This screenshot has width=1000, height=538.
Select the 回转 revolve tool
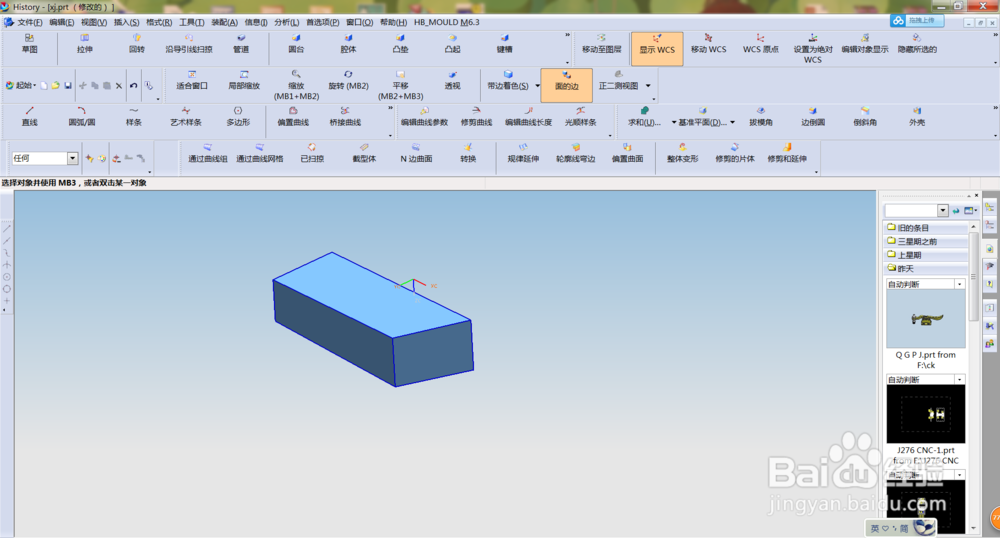[x=136, y=44]
